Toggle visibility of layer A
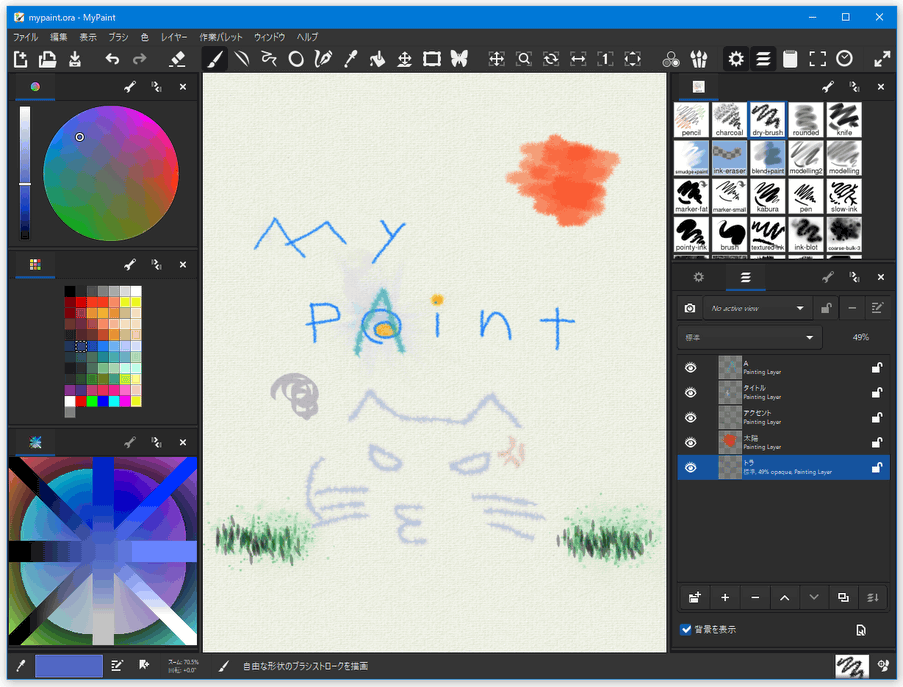This screenshot has height=687, width=903. pyautogui.click(x=690, y=368)
